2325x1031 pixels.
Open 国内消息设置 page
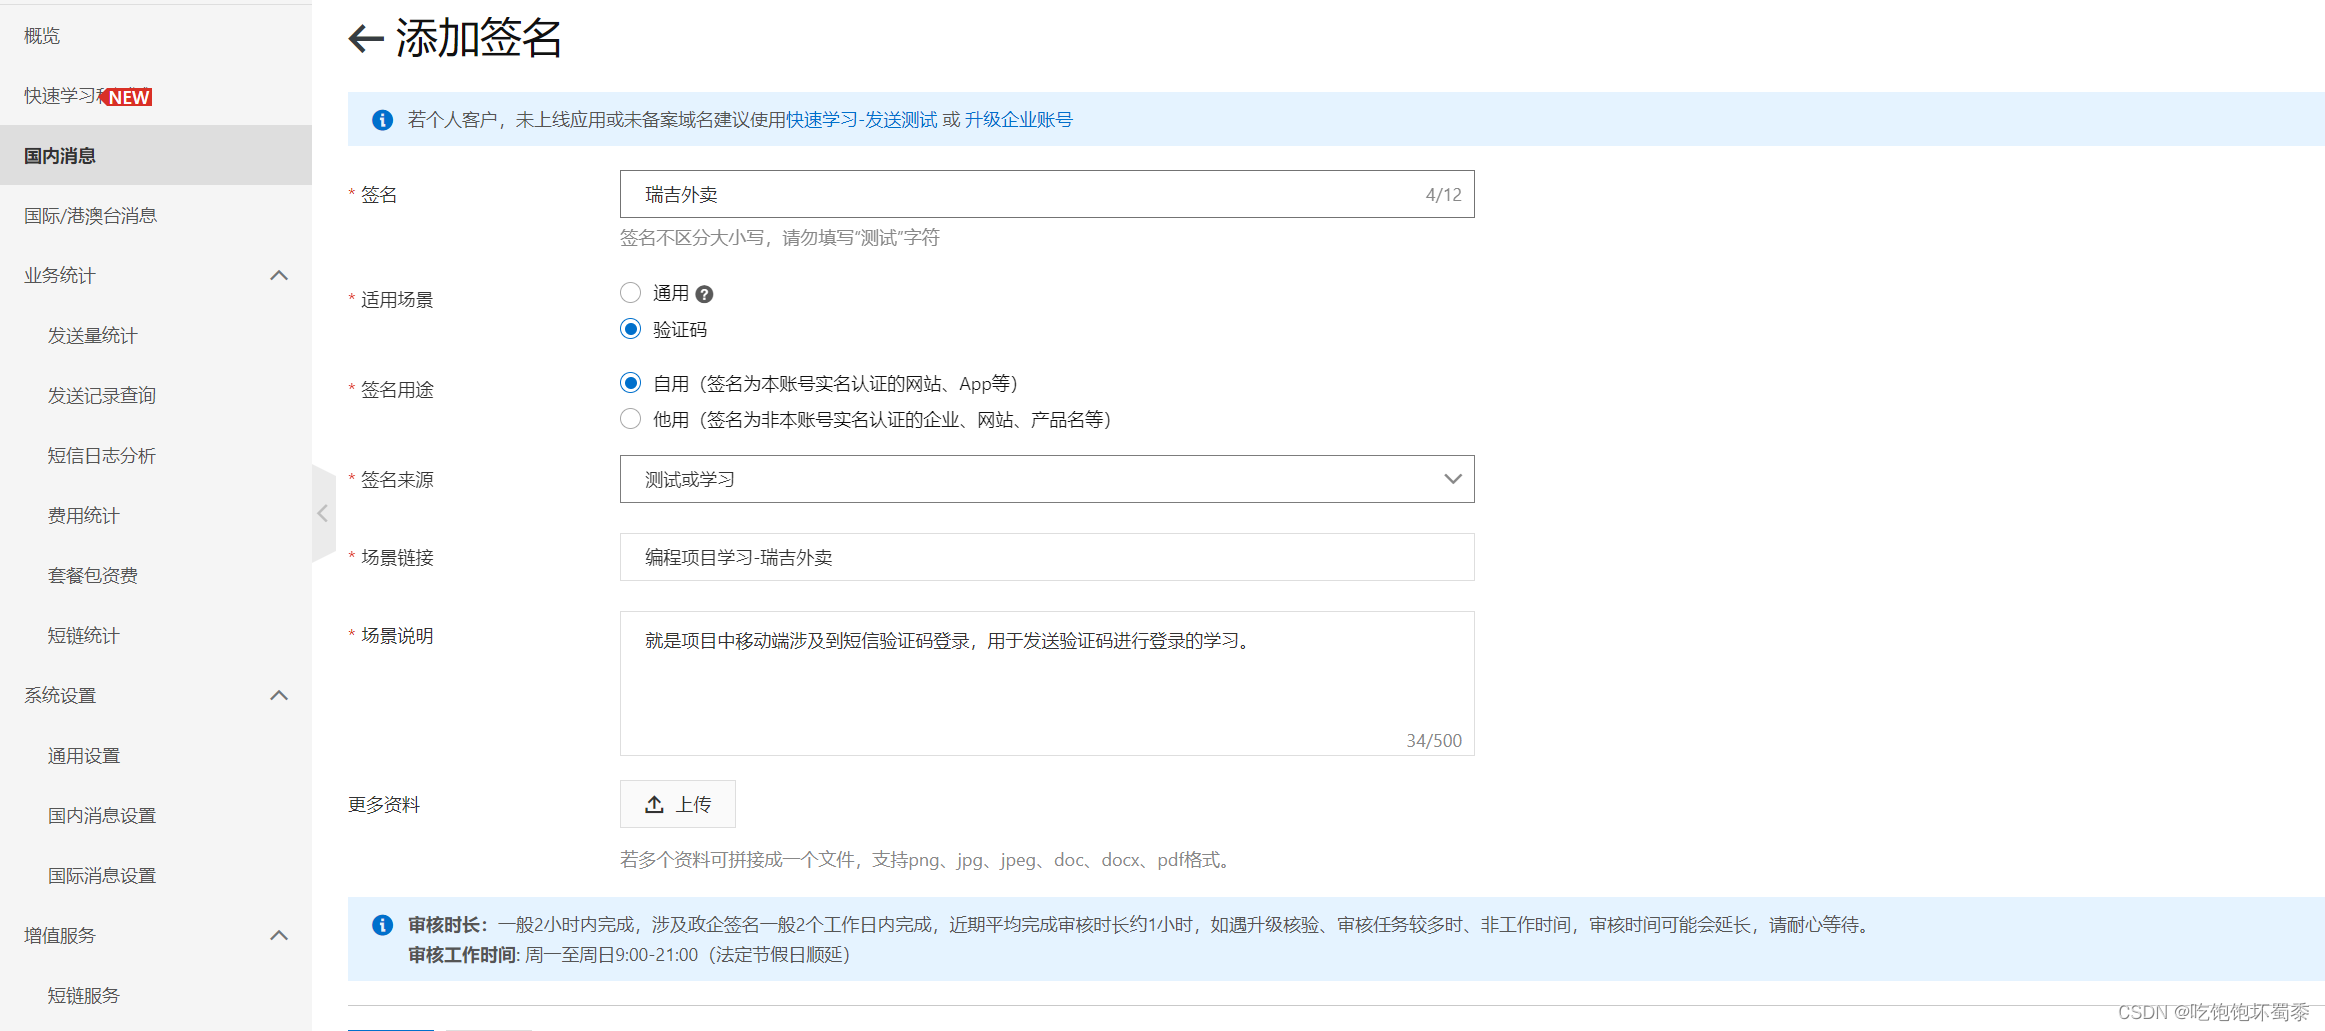[102, 816]
